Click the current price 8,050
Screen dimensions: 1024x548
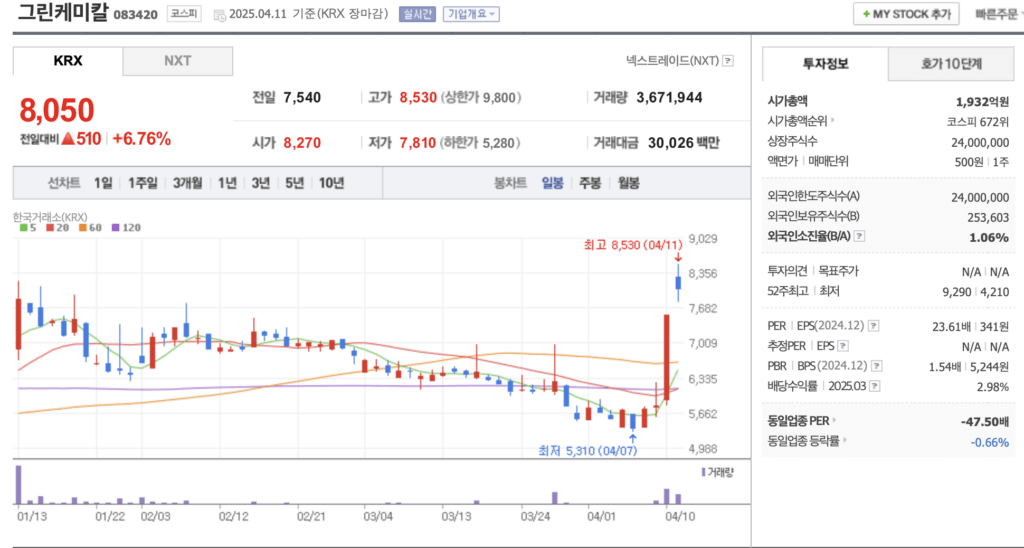57,110
